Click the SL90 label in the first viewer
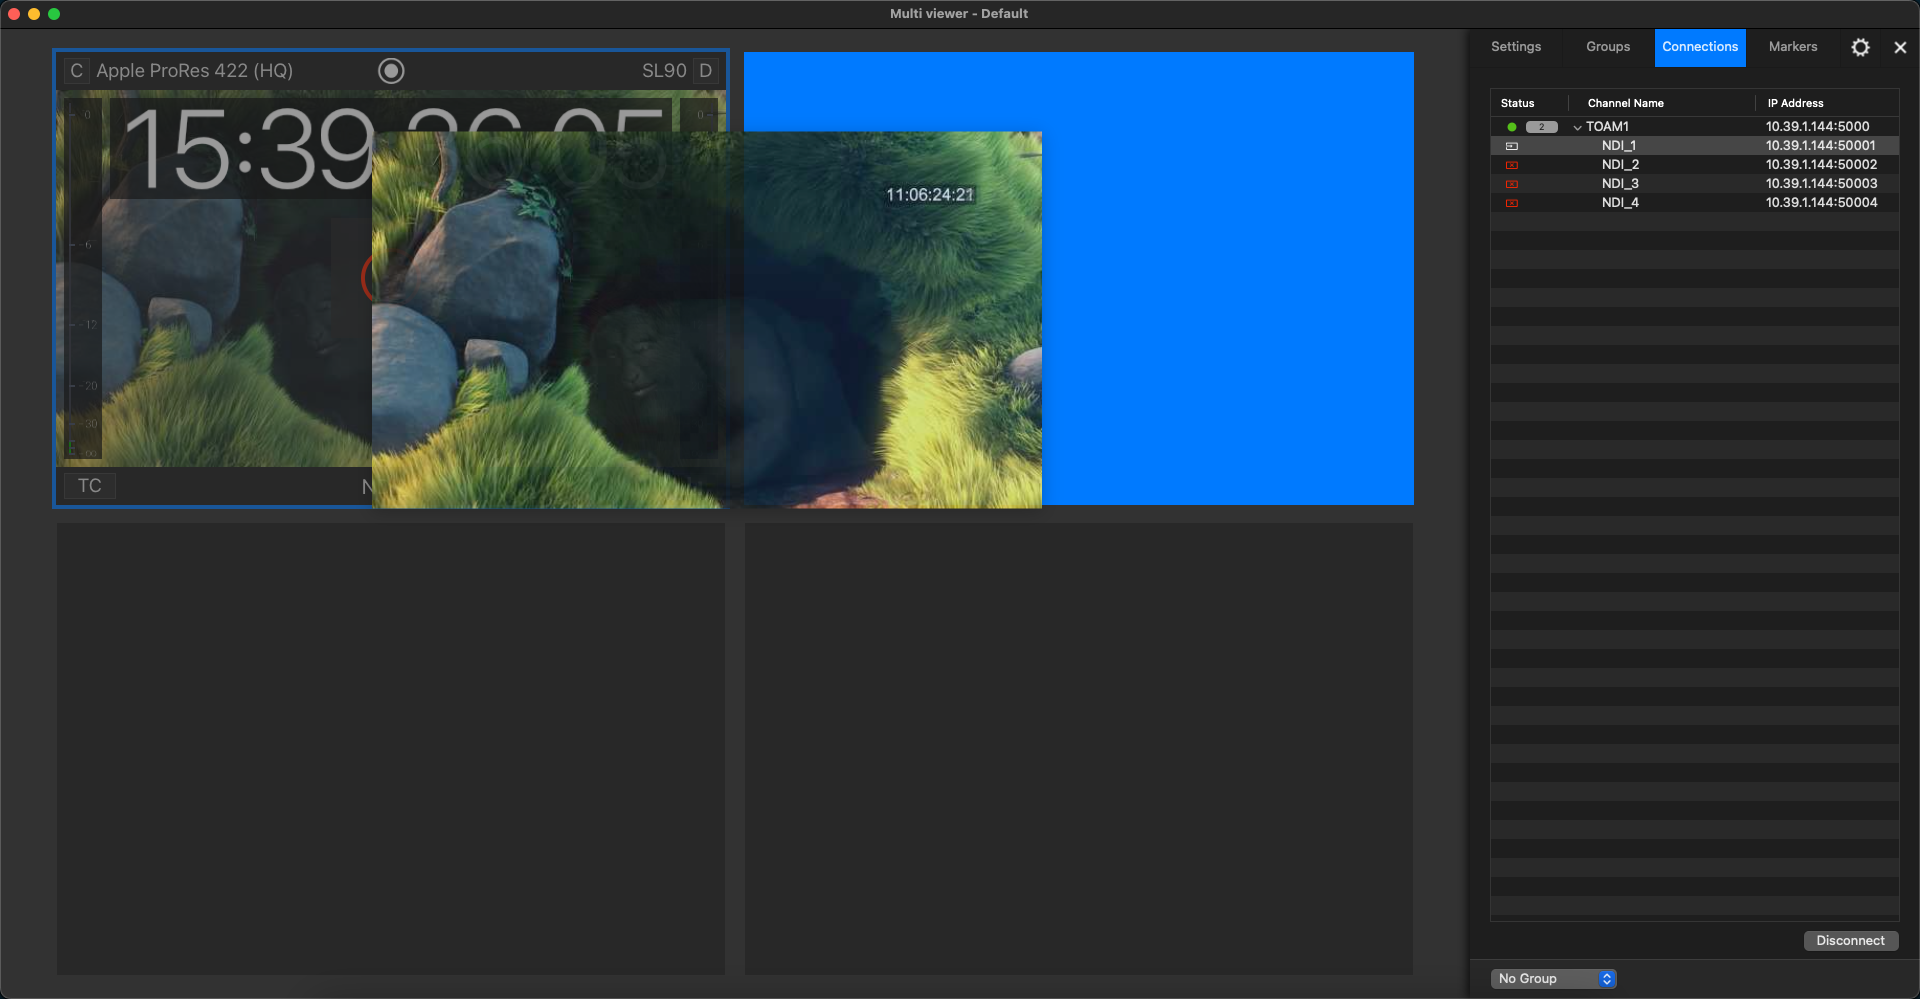 click(x=664, y=71)
